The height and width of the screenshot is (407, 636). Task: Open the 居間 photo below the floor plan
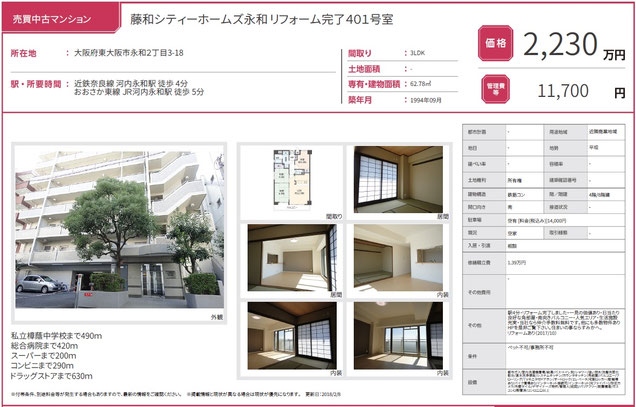point(292,258)
